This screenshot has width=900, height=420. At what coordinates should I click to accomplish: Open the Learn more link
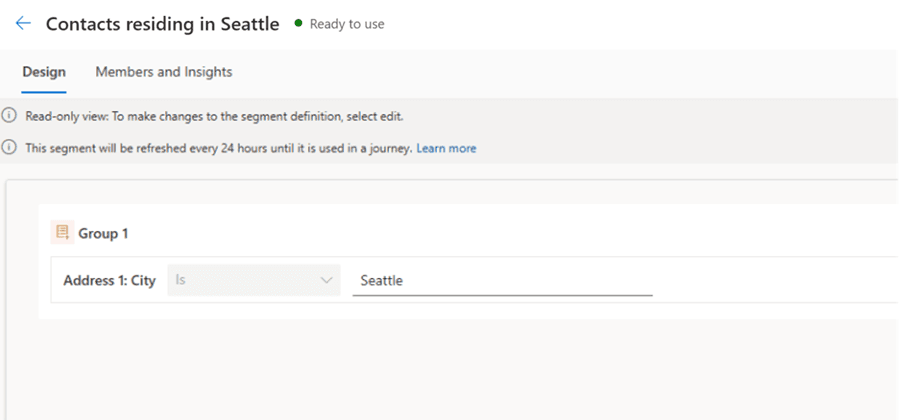(446, 148)
